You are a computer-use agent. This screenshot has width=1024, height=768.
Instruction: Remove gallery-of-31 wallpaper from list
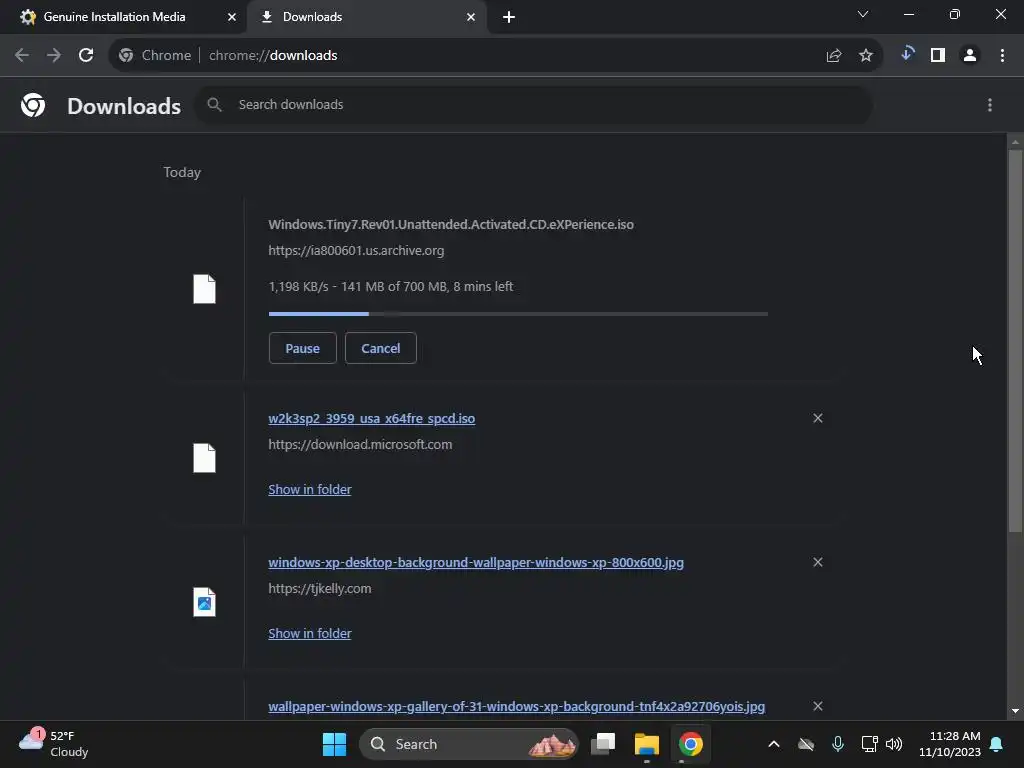pyautogui.click(x=818, y=706)
